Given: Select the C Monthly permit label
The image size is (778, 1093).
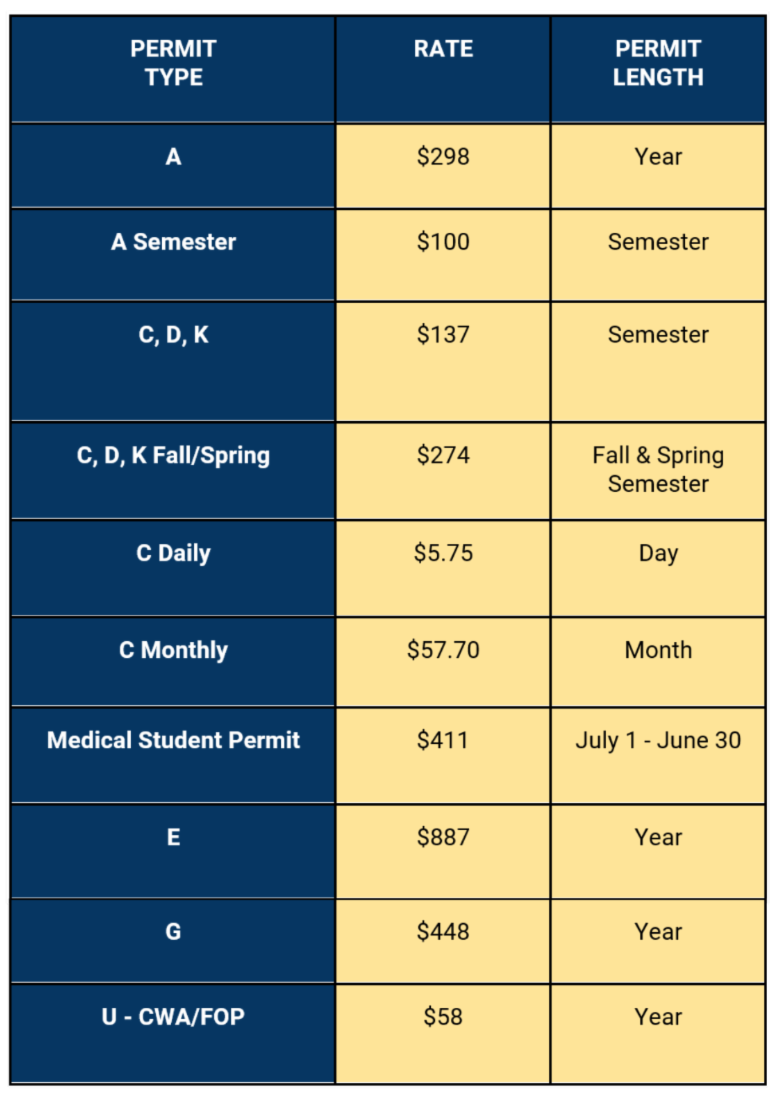Looking at the screenshot, I should click(173, 650).
